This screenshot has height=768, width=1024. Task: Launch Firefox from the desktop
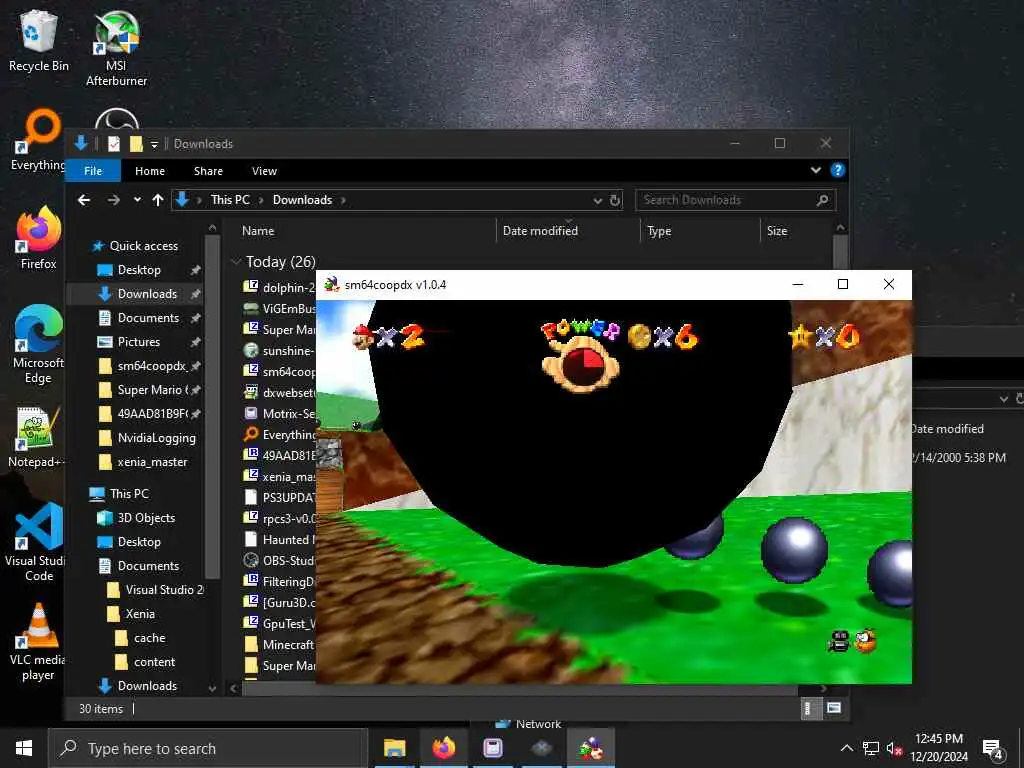(x=39, y=238)
